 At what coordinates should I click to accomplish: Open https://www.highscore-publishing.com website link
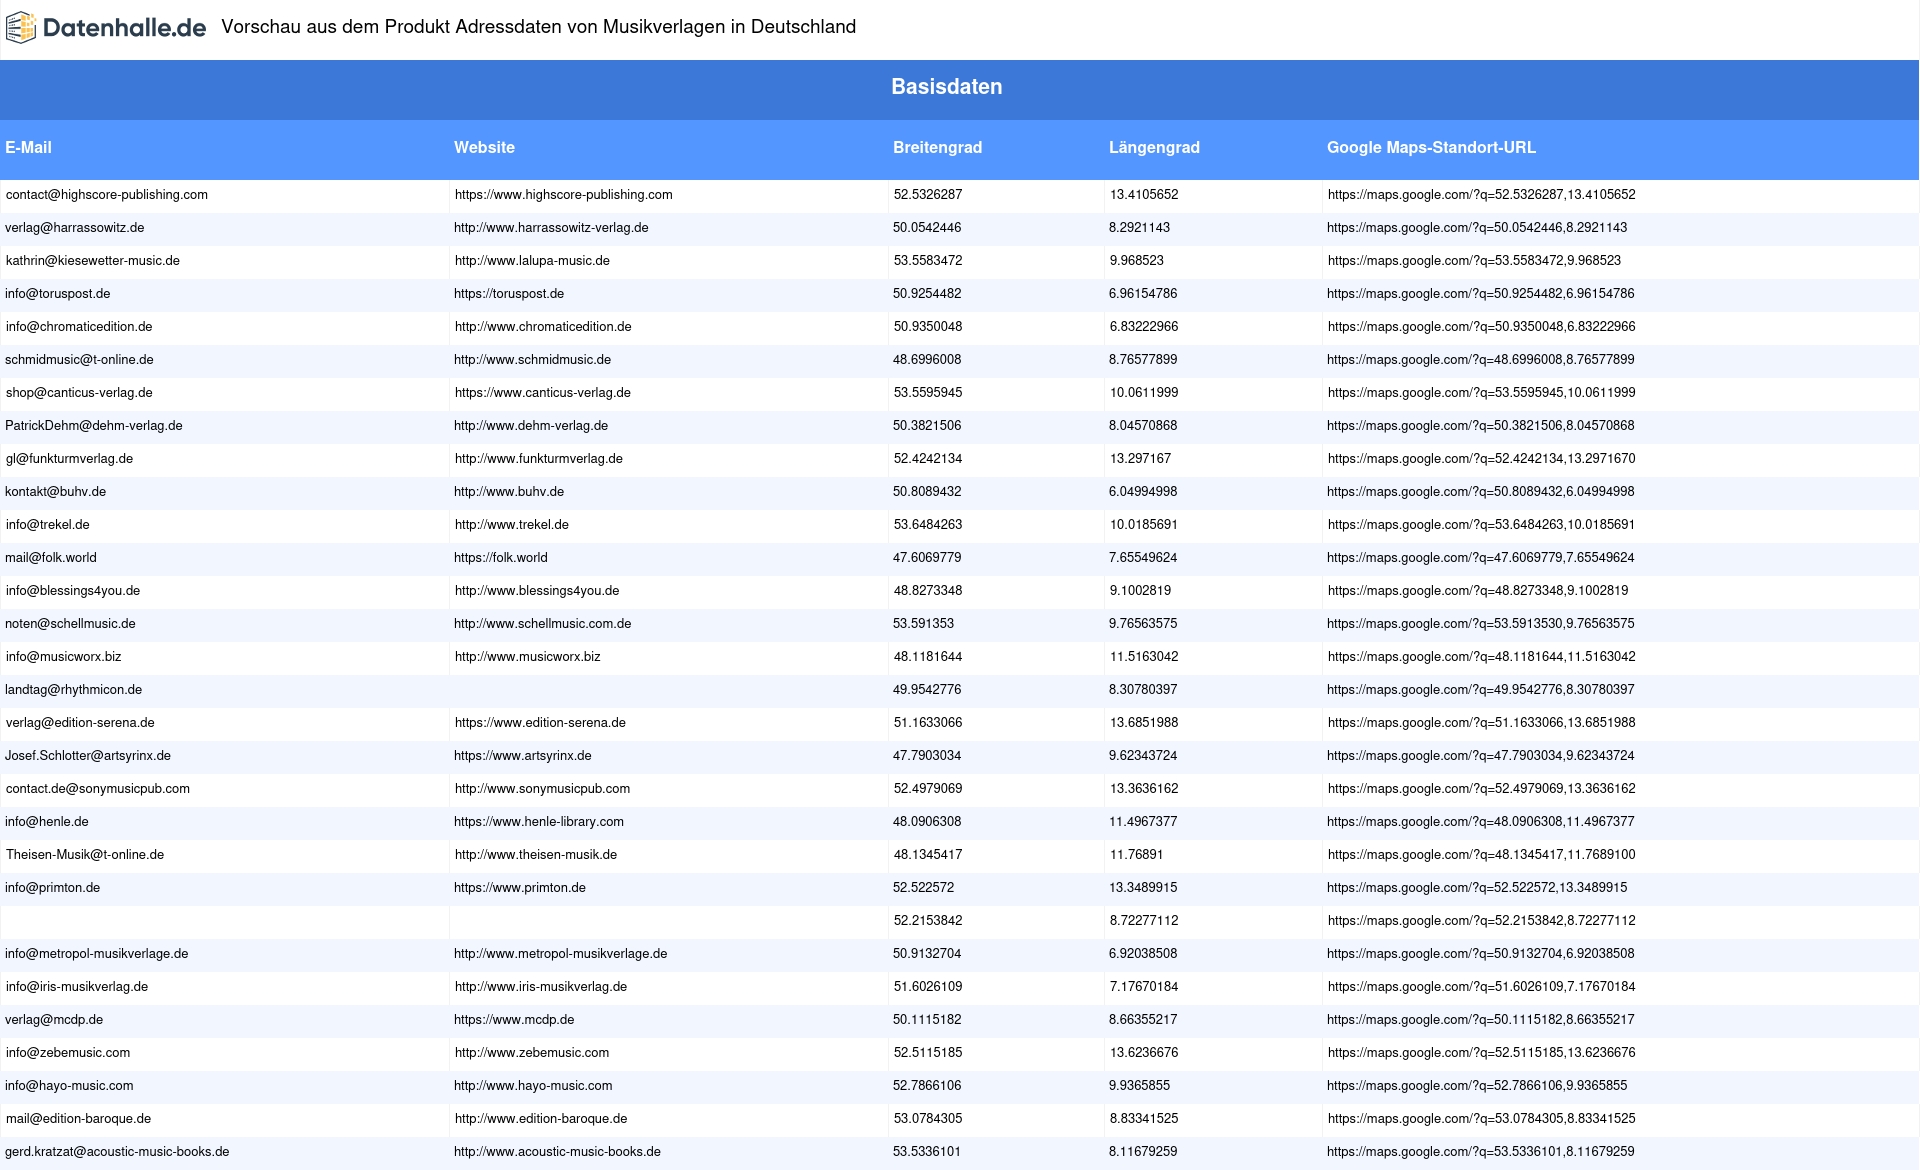pos(564,195)
